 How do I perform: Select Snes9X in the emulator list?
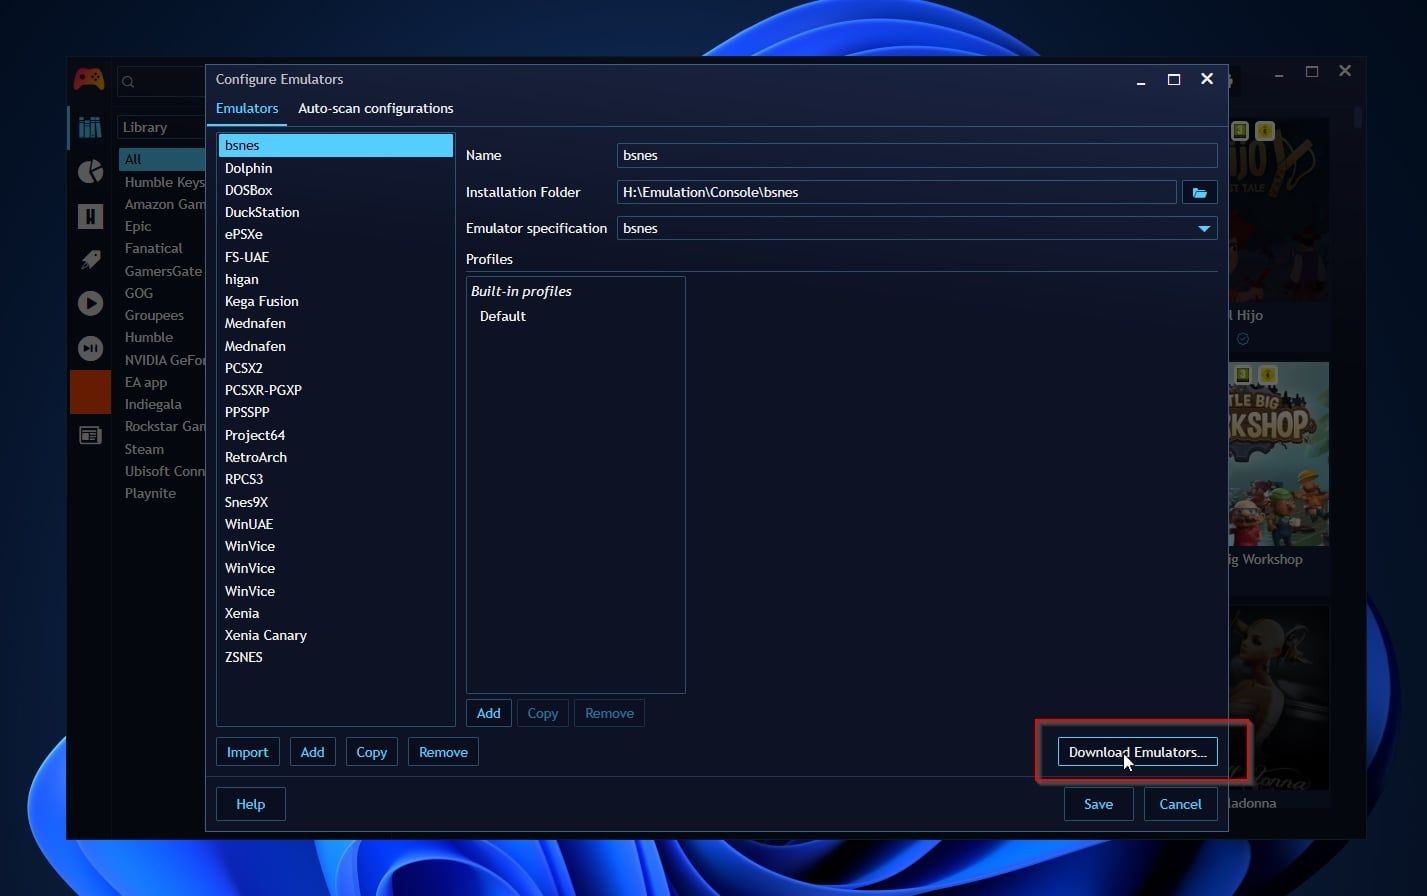(x=336, y=502)
